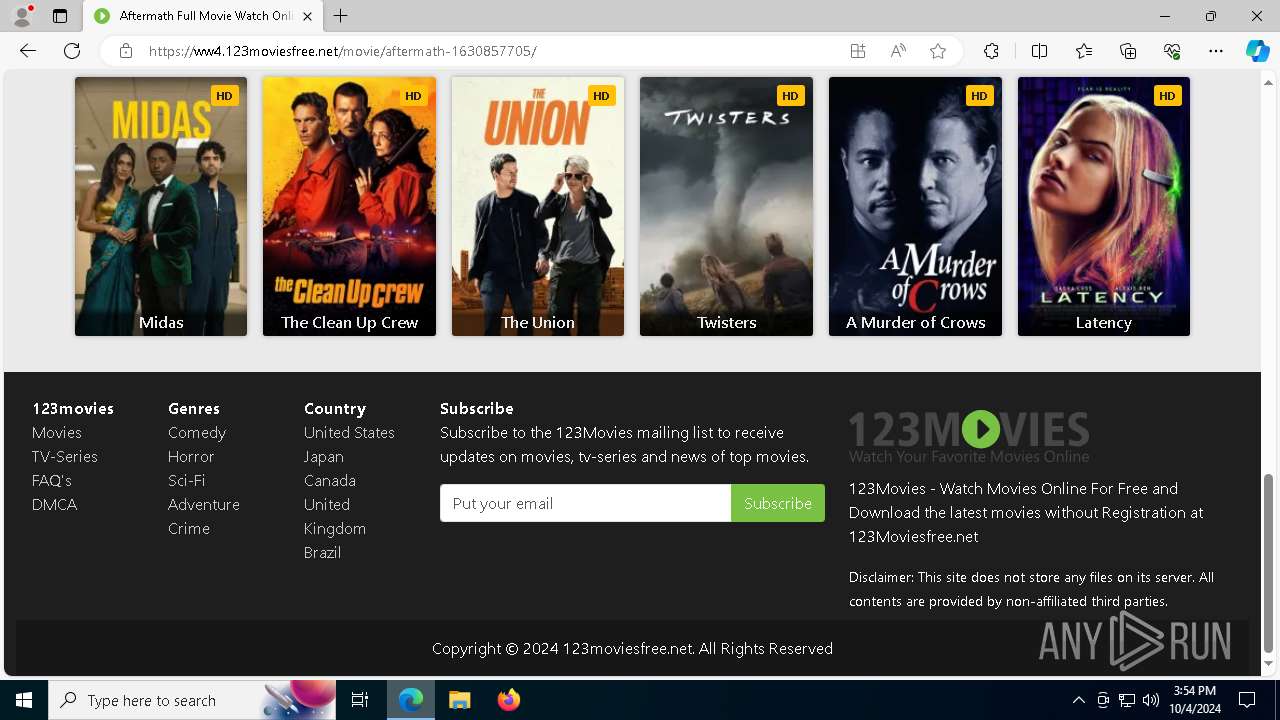Open the profile avatar icon
This screenshot has width=1280, height=720.
[x=22, y=16]
